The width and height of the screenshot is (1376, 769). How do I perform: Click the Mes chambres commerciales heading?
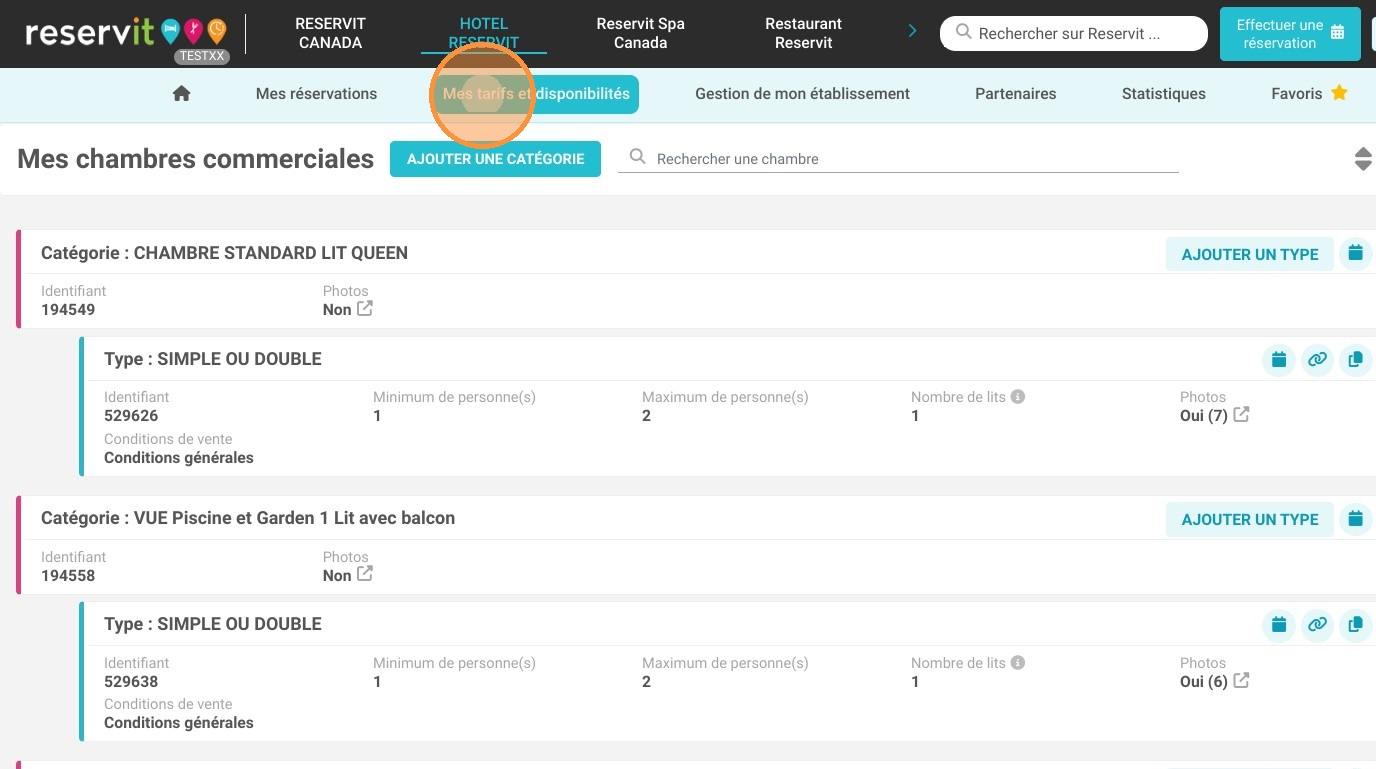pos(196,158)
